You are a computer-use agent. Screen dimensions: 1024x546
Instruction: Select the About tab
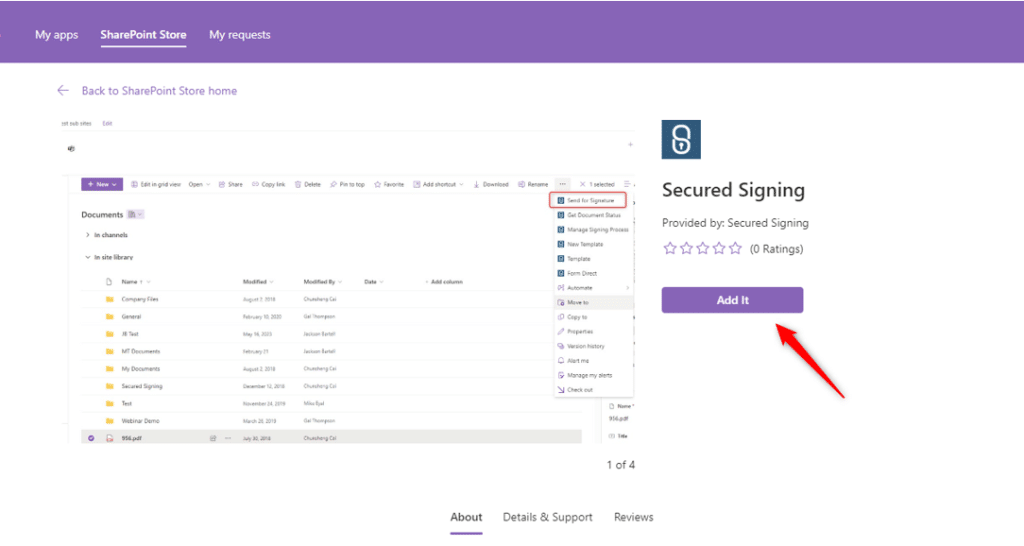(x=466, y=517)
